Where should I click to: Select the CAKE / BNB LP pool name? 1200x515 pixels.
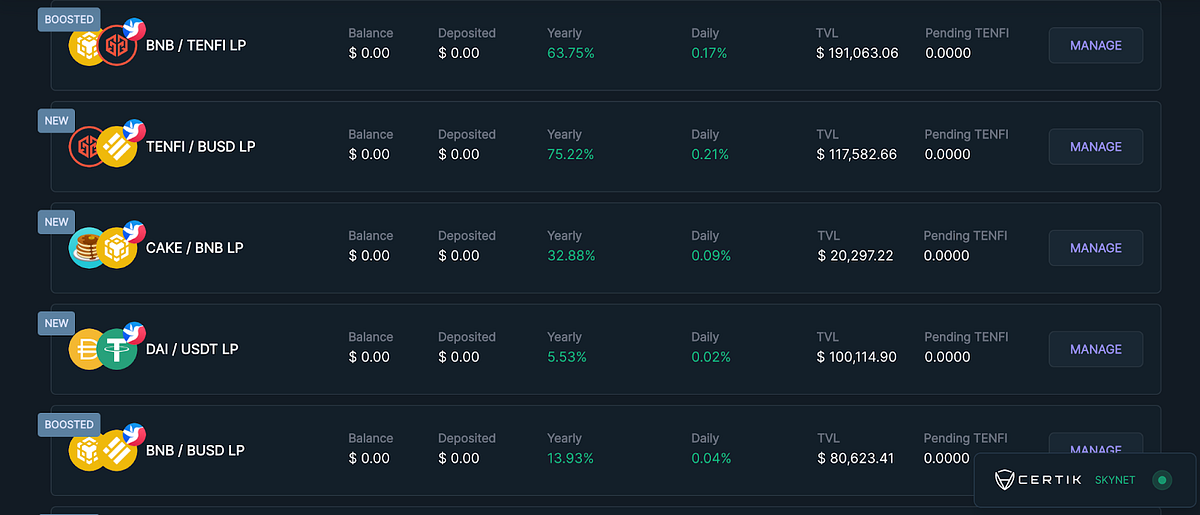[x=195, y=248]
